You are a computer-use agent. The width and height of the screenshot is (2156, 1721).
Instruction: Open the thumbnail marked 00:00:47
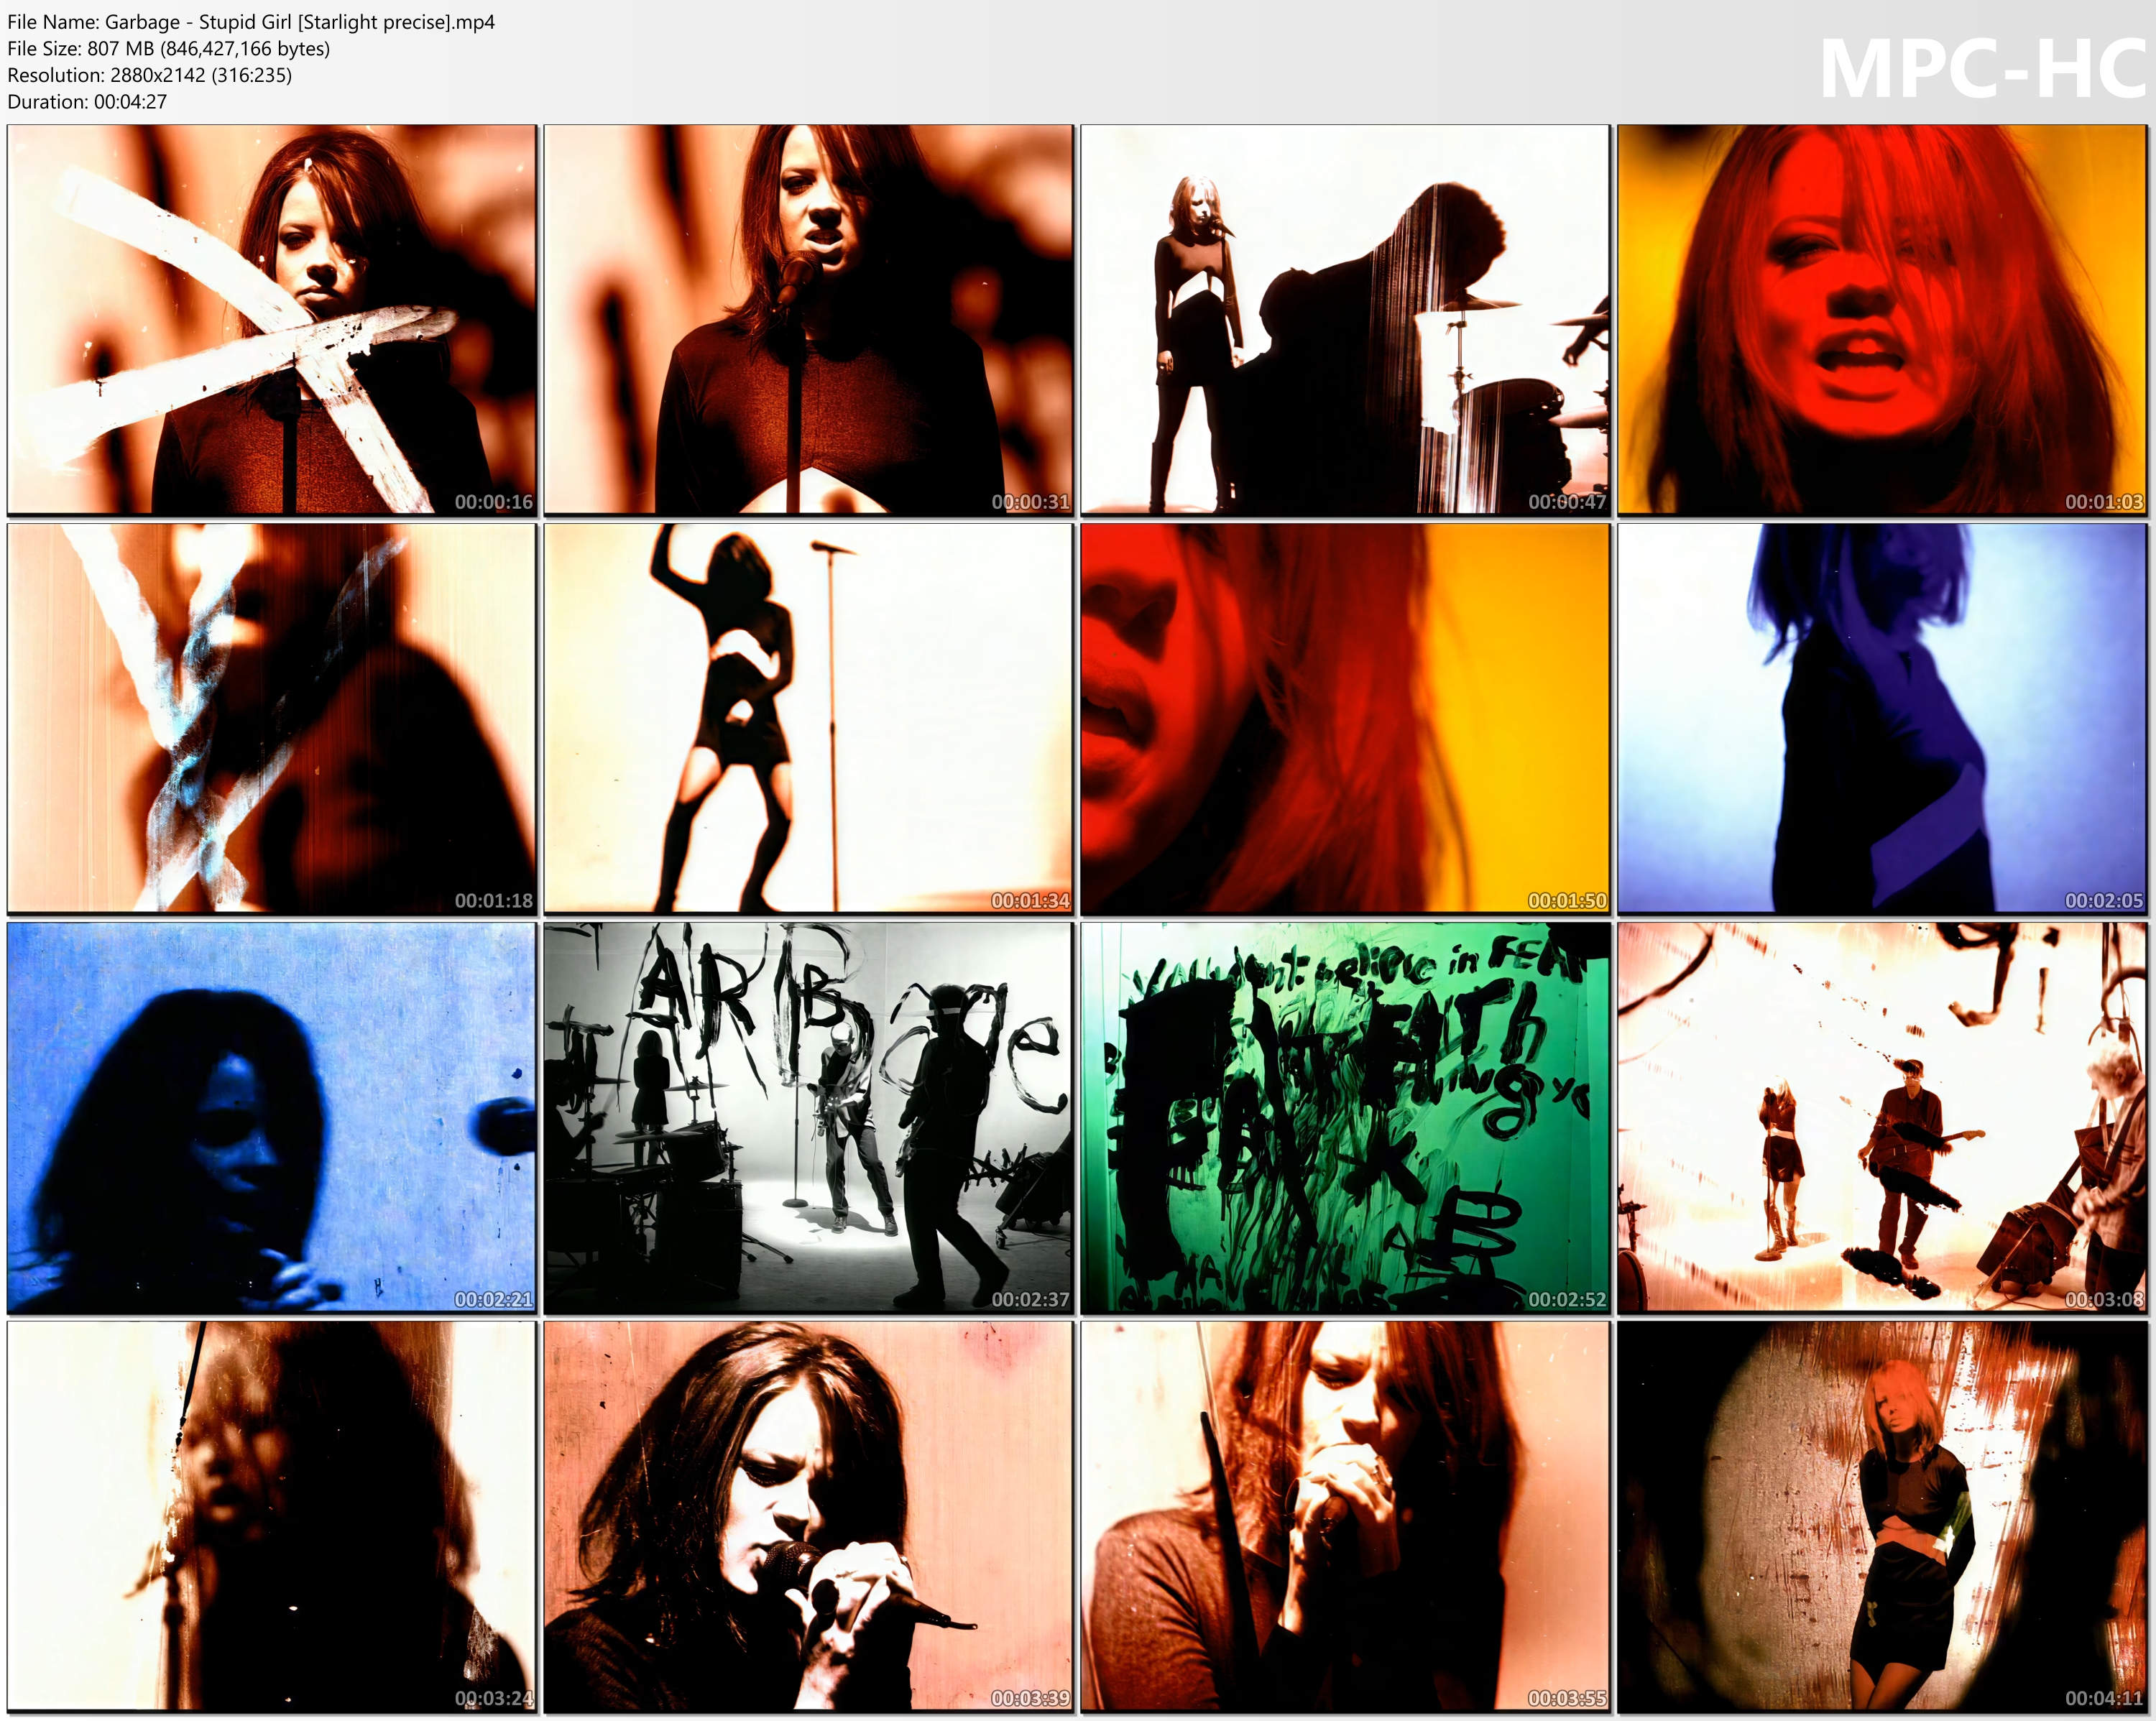click(1345, 320)
